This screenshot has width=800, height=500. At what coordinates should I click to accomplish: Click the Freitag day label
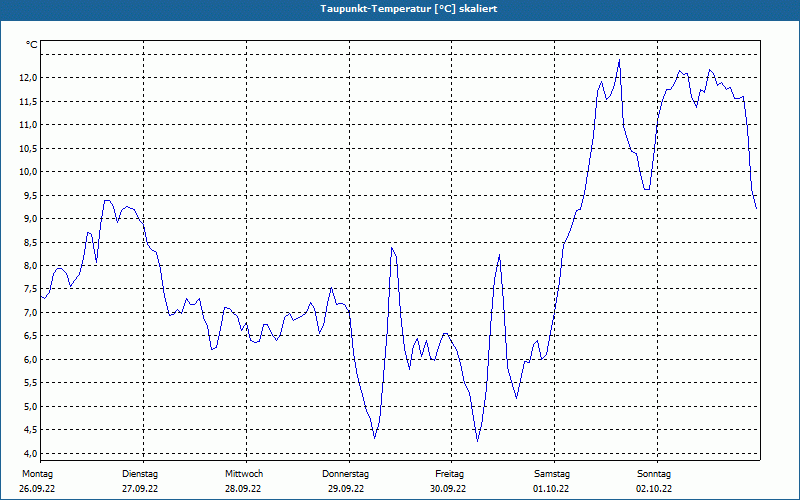[x=449, y=474]
